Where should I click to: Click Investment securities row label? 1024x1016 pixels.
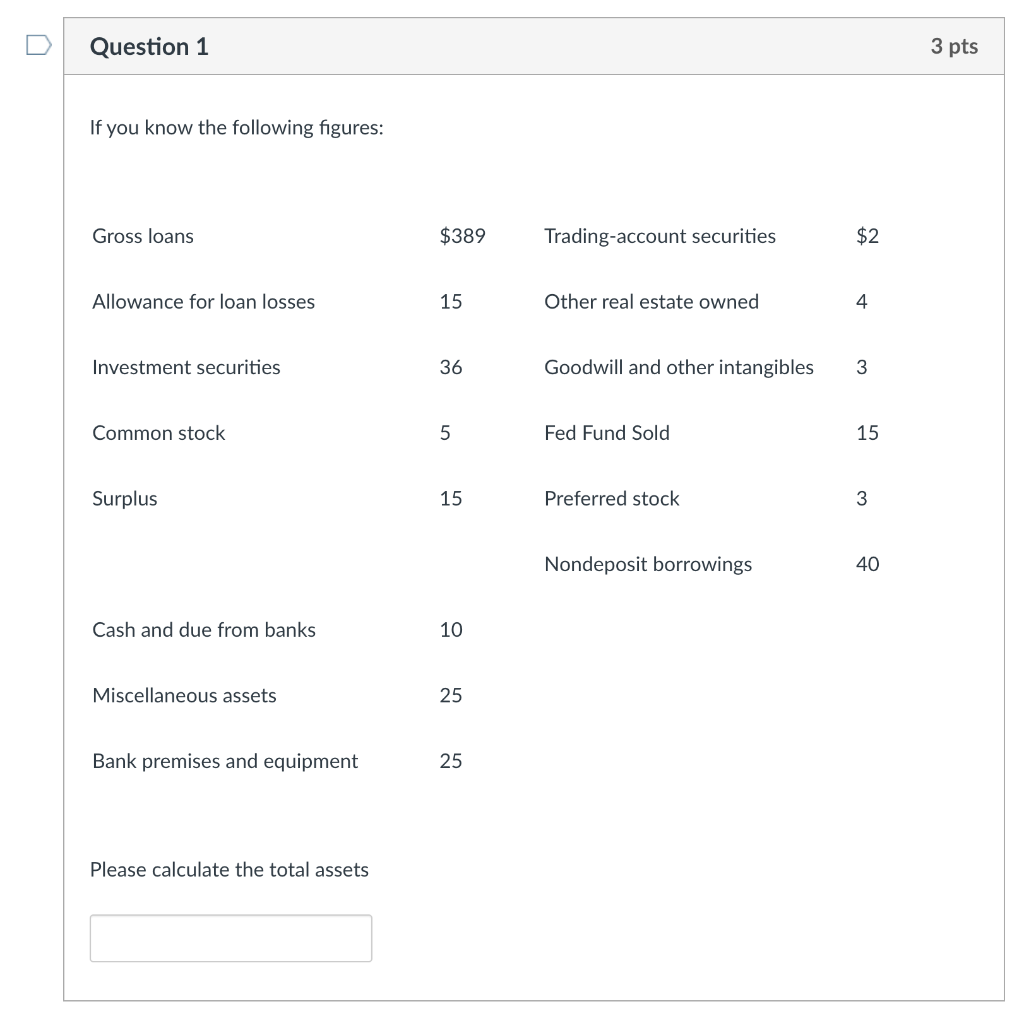(x=186, y=367)
